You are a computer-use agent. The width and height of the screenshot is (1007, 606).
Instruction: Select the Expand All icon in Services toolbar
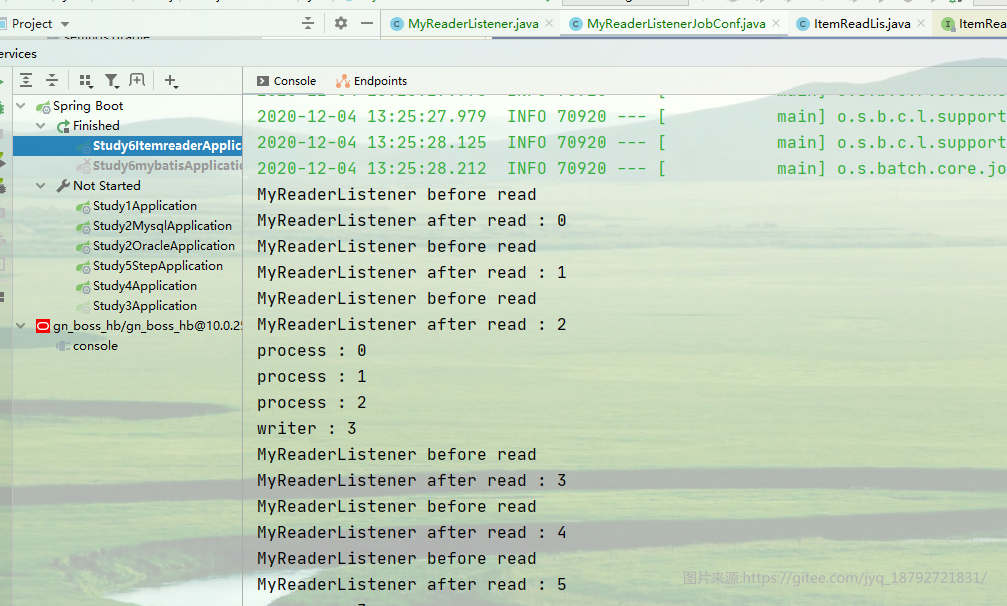click(25, 80)
